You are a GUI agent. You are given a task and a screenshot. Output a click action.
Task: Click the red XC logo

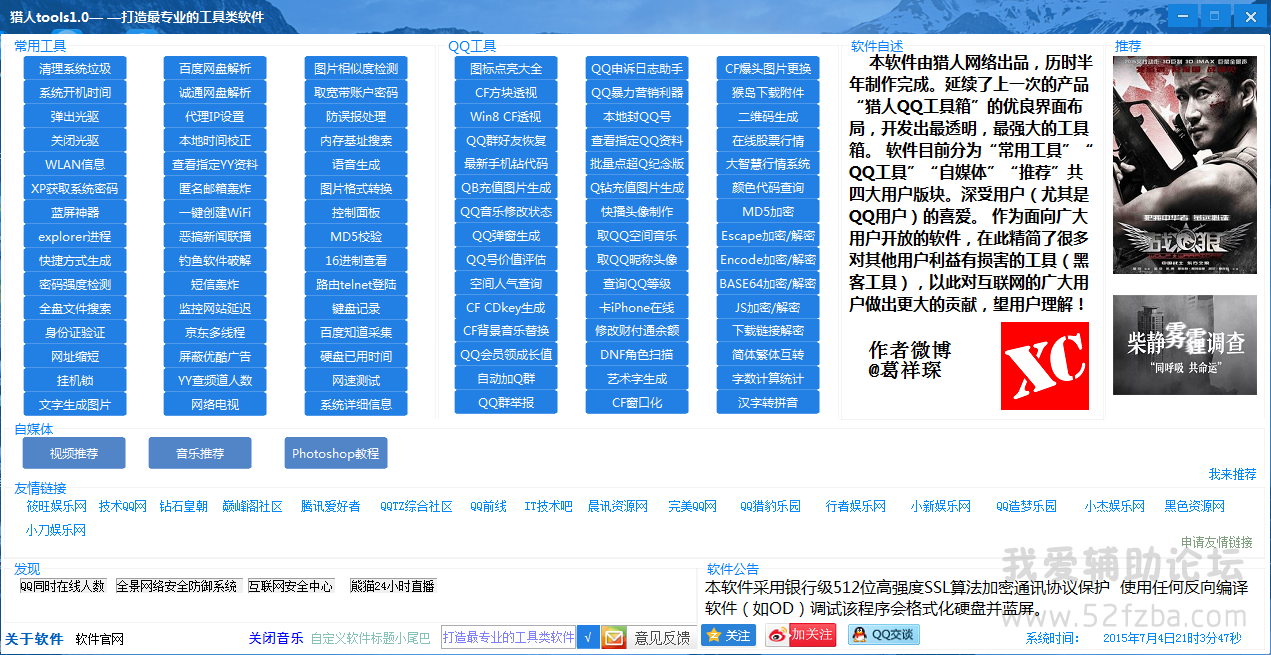(x=1045, y=365)
